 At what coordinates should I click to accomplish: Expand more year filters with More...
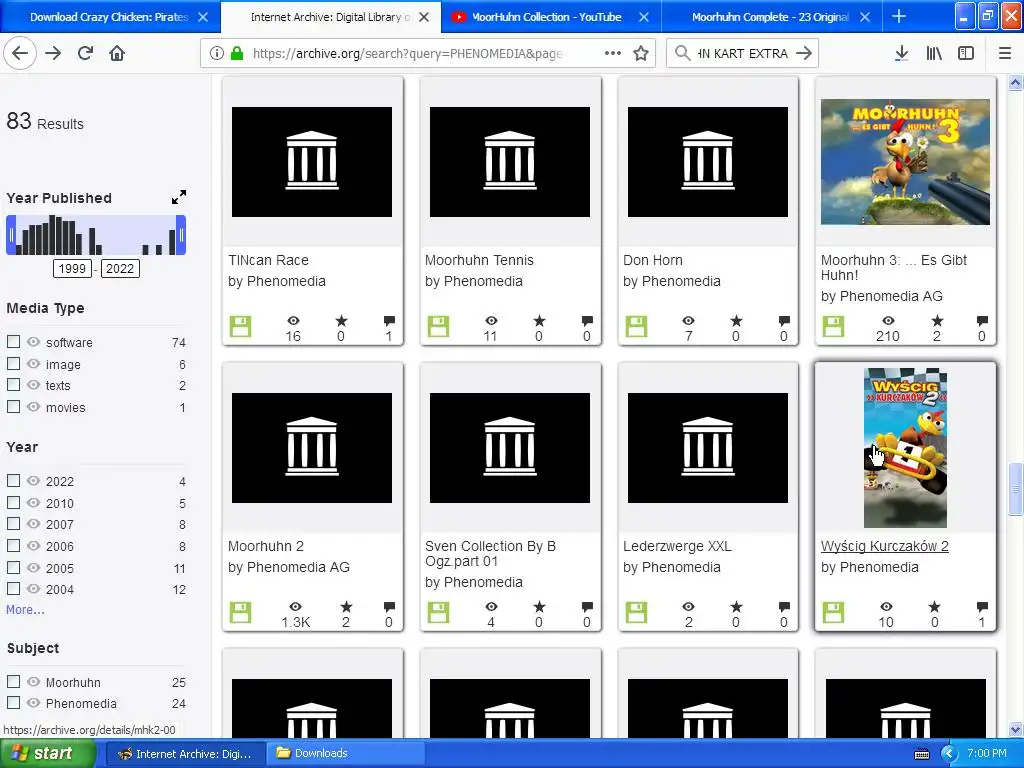pos(25,609)
